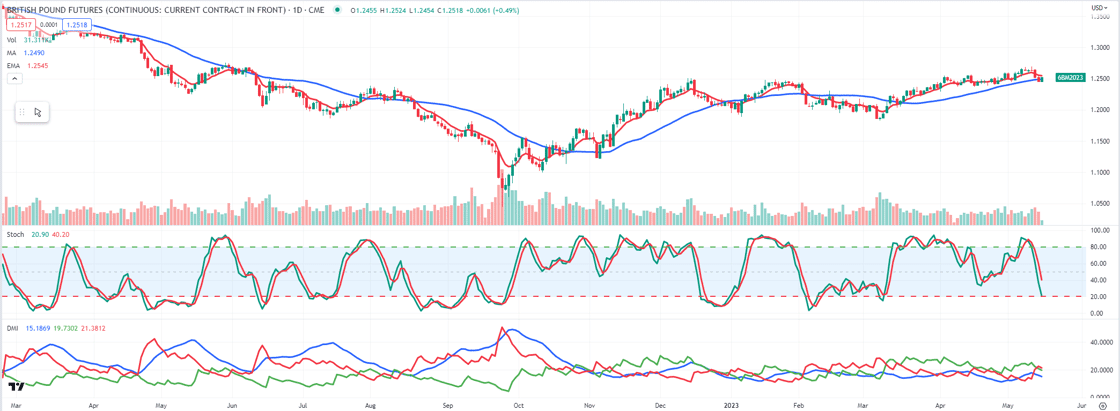The width and height of the screenshot is (1120, 411).
Task: Click the red sell price 1.2517 button
Action: pos(19,24)
